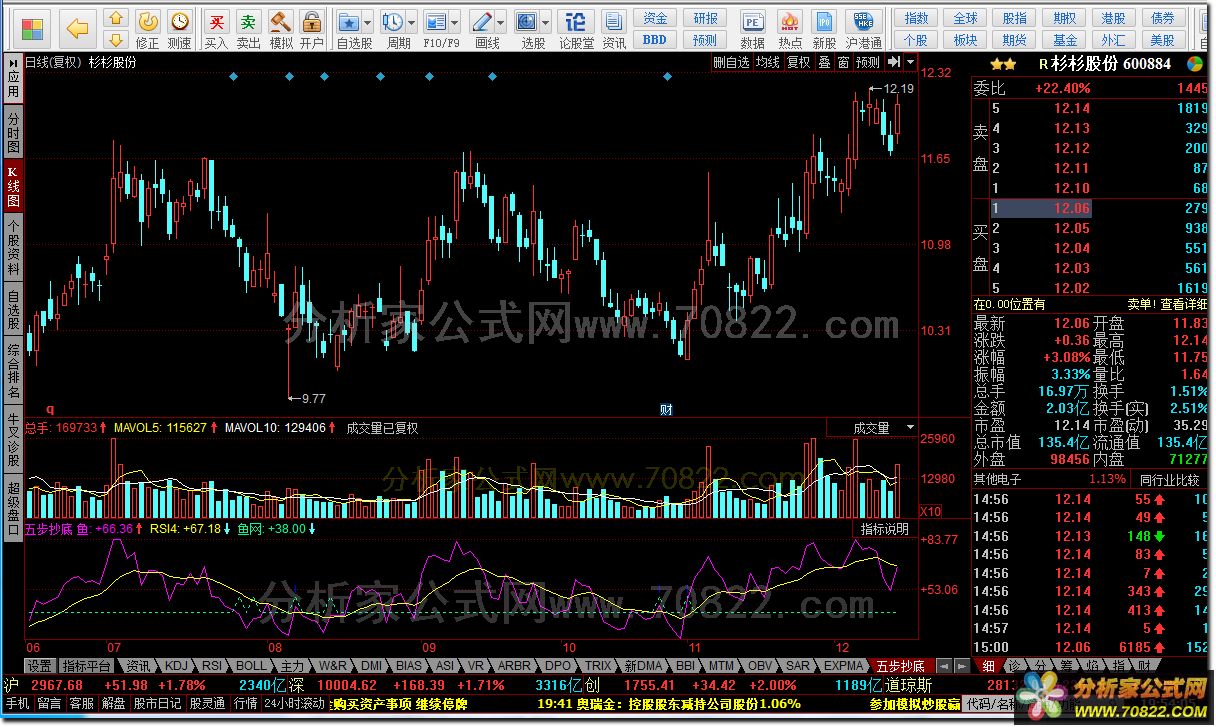The image size is (1216, 727).
Task: Switch to the 分时图 side tab
Action: pyautogui.click(x=13, y=130)
